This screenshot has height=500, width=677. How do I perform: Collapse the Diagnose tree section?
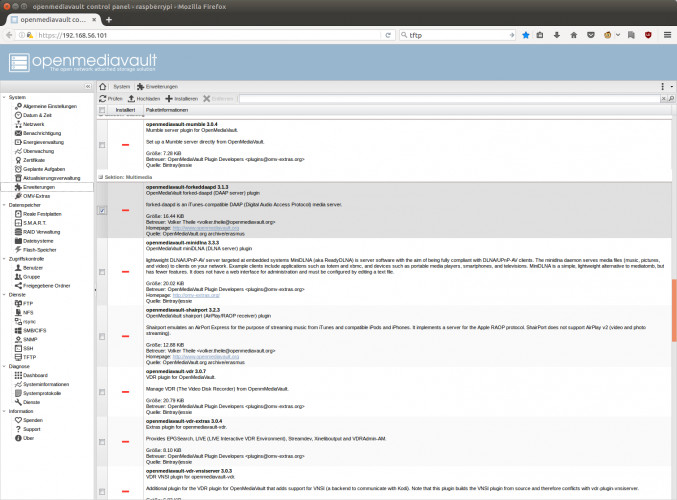point(4,367)
